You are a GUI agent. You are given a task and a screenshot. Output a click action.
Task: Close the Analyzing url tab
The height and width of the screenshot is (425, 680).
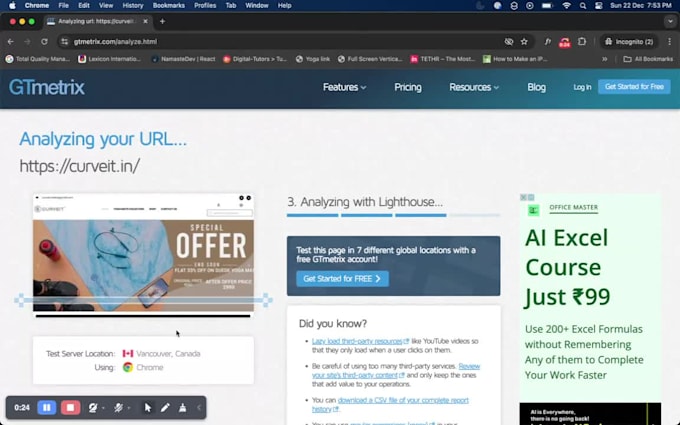(x=145, y=21)
